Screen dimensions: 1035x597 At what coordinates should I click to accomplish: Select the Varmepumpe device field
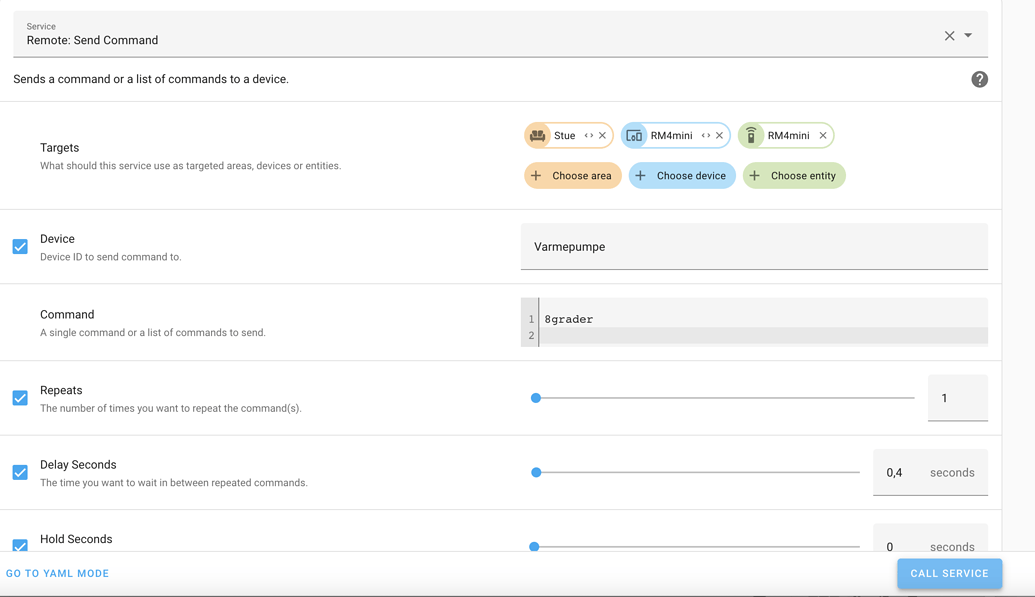(753, 246)
